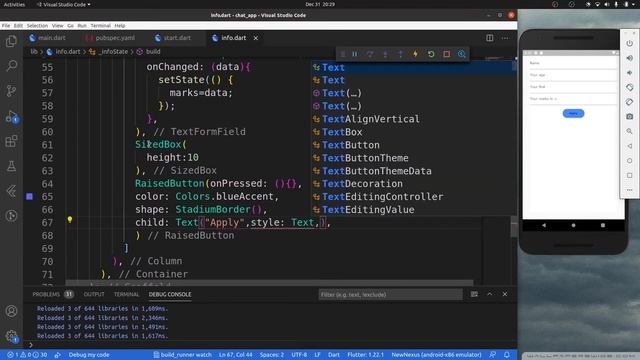The width and height of the screenshot is (640, 360).
Task: Change indentation via Spaces: 2
Action: pos(272,355)
